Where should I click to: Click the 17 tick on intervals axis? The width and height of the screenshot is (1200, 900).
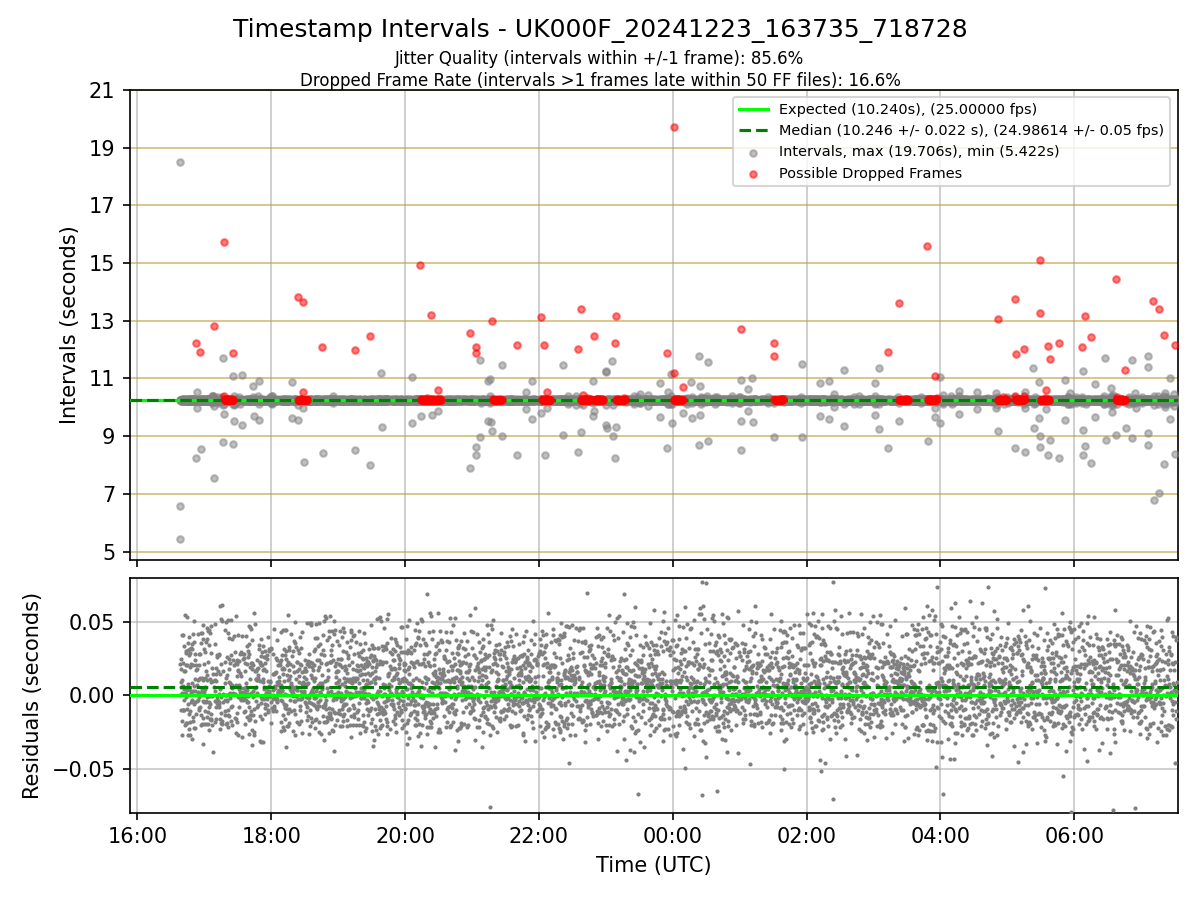[101, 206]
